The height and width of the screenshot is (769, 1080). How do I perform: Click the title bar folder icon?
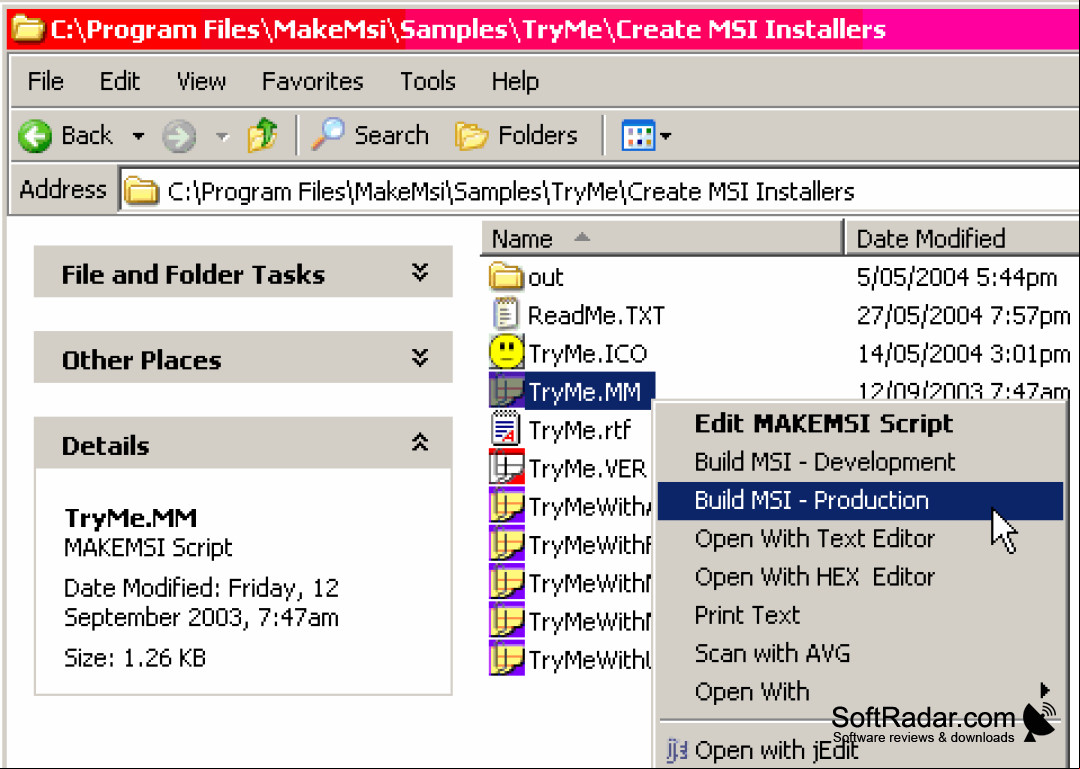[x=28, y=29]
